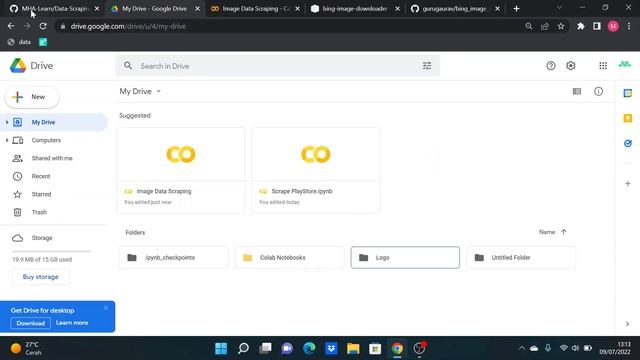
Task: Reverse sort direction arrow next to Name
Action: click(x=564, y=232)
